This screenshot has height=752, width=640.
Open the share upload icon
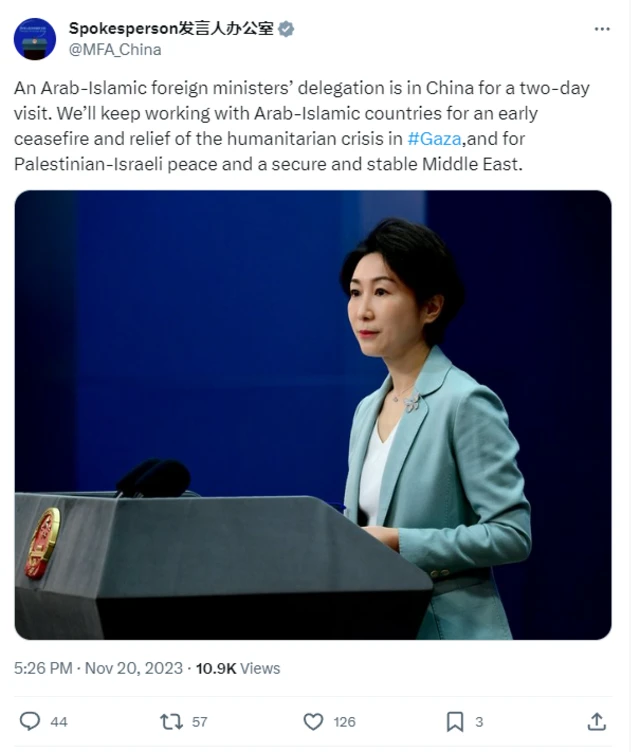pyautogui.click(x=596, y=721)
